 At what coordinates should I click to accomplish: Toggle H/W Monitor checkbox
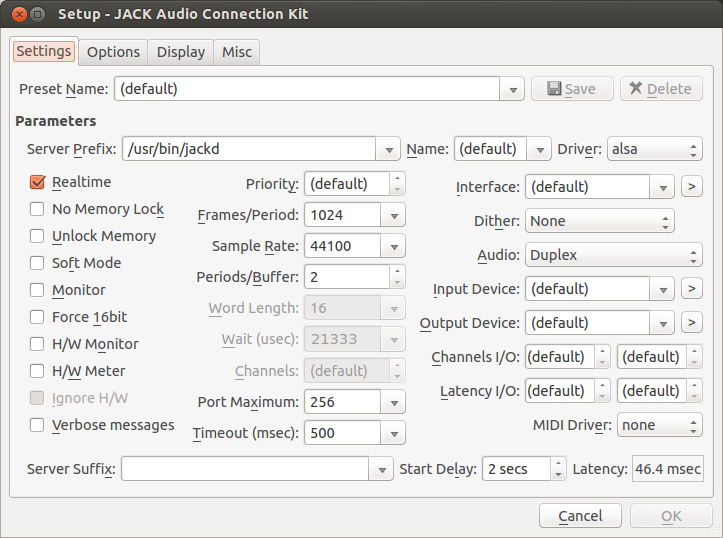[37, 344]
